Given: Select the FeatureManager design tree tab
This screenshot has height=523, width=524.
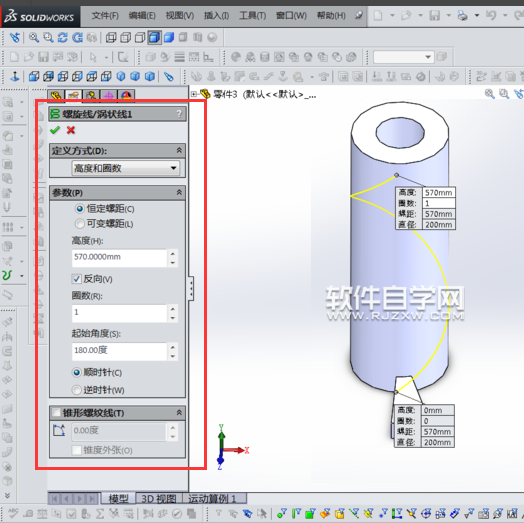Looking at the screenshot, I should (56, 96).
